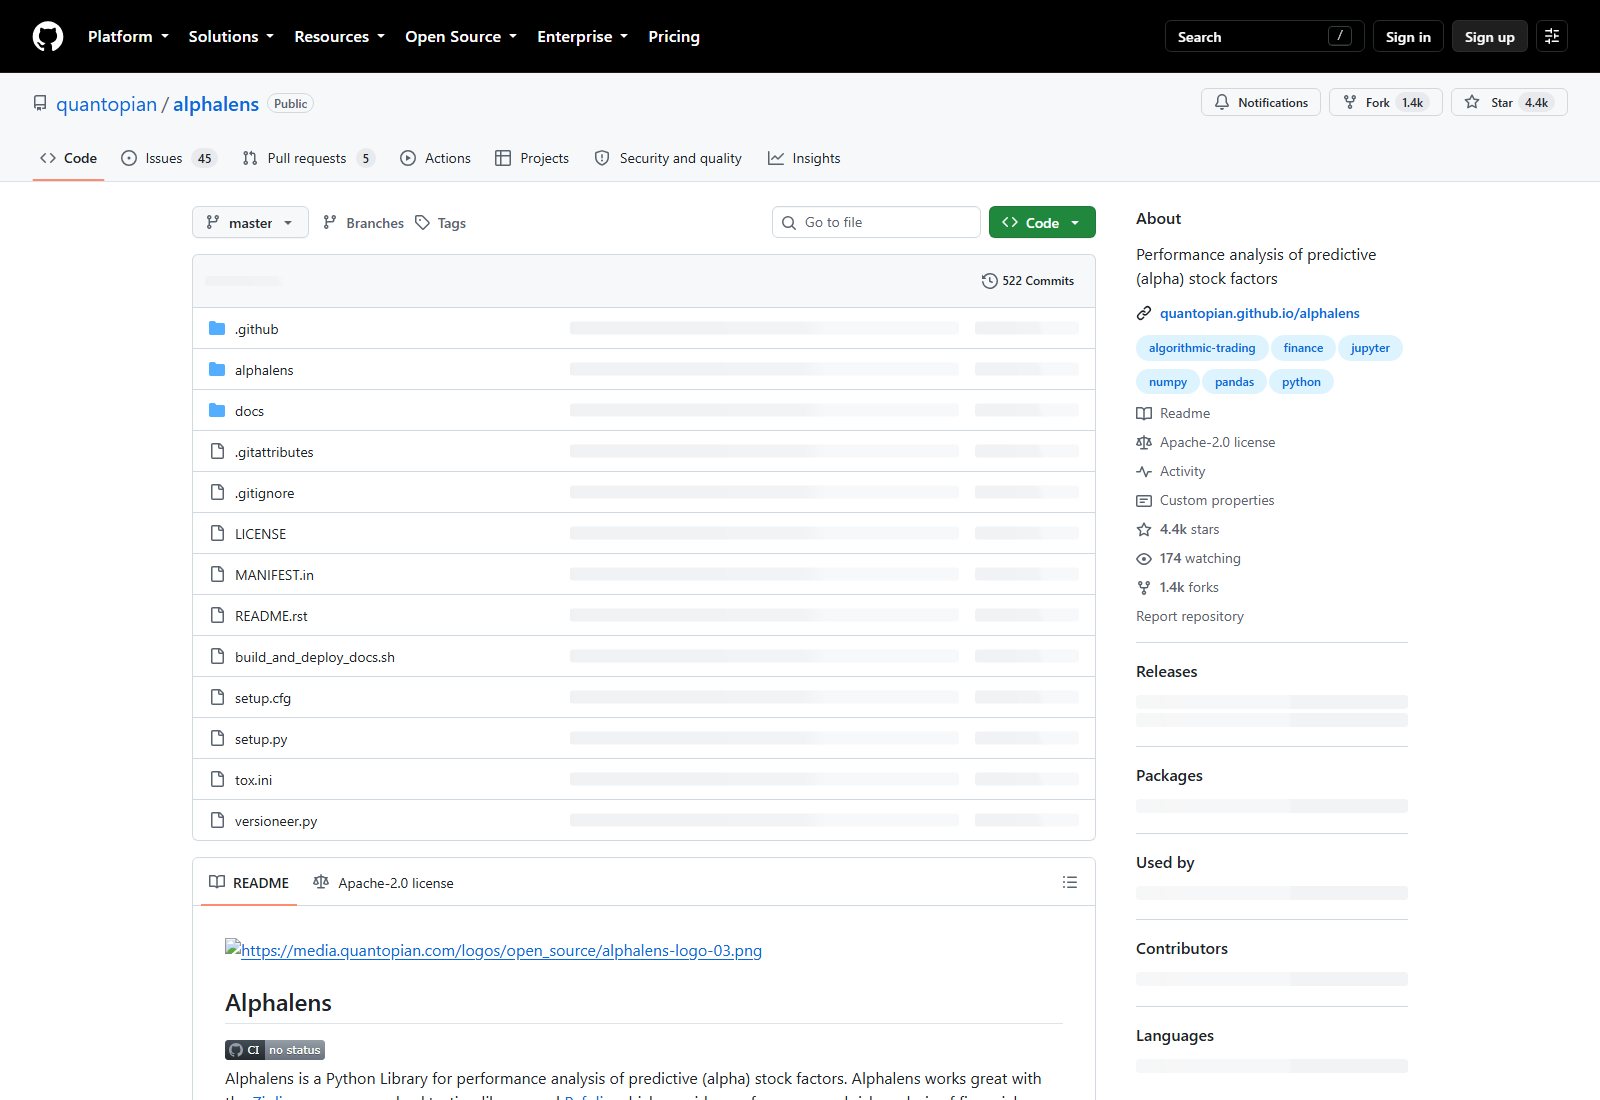Click the Sign up button
This screenshot has width=1600, height=1100.
[x=1489, y=37]
